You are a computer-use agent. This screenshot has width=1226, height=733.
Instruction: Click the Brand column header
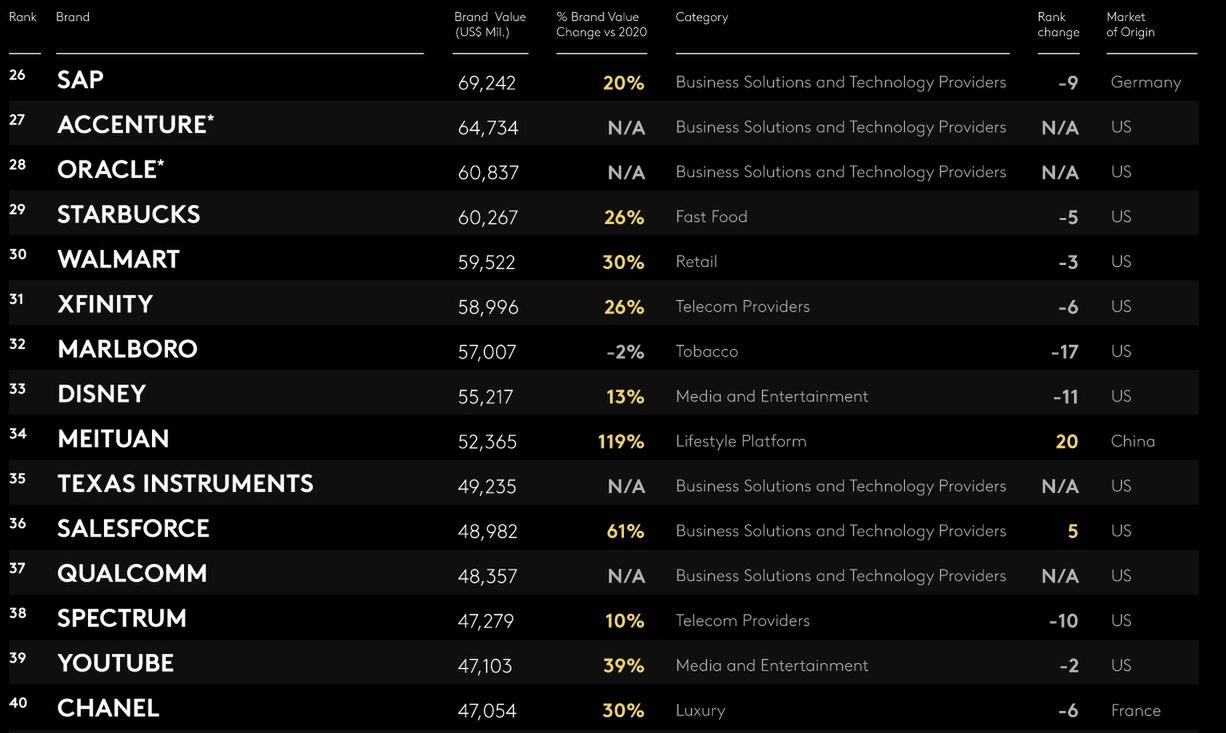(73, 17)
